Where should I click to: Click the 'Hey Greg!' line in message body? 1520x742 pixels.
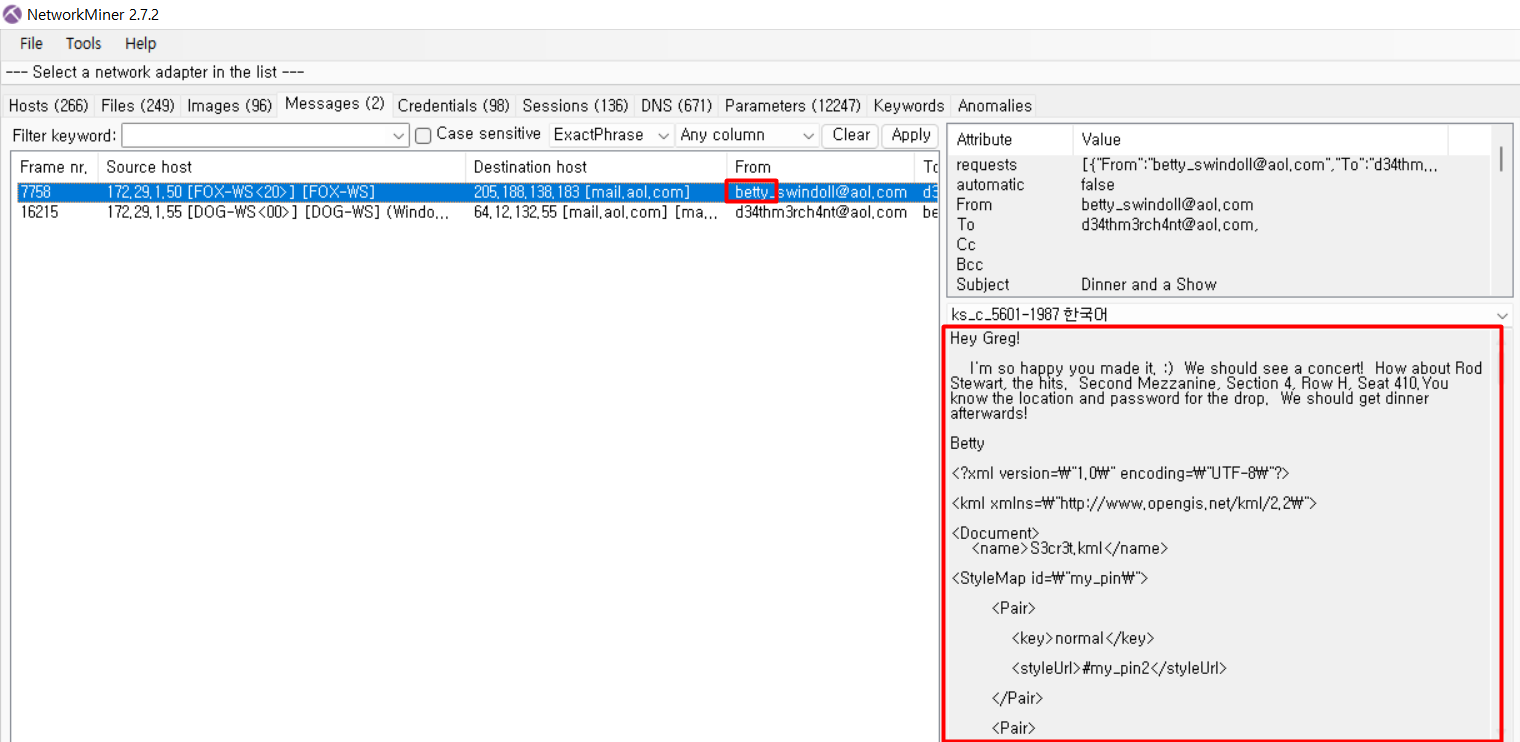[985, 339]
